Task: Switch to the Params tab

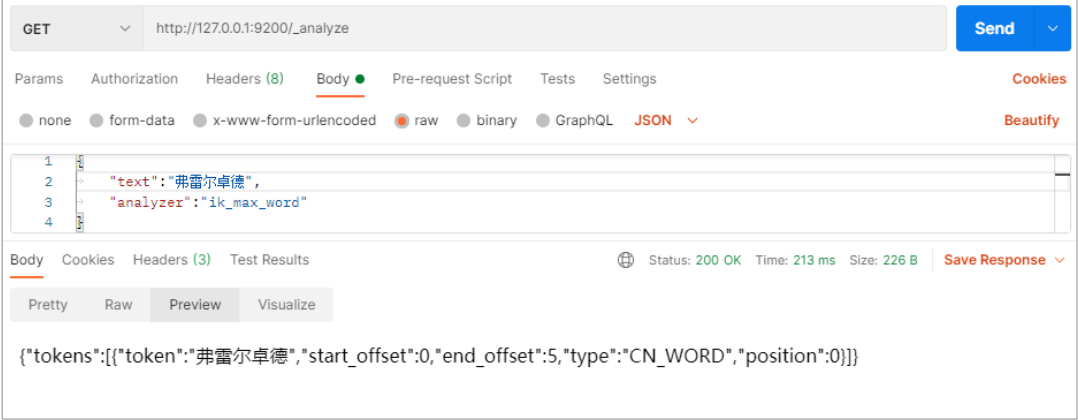Action: [39, 79]
